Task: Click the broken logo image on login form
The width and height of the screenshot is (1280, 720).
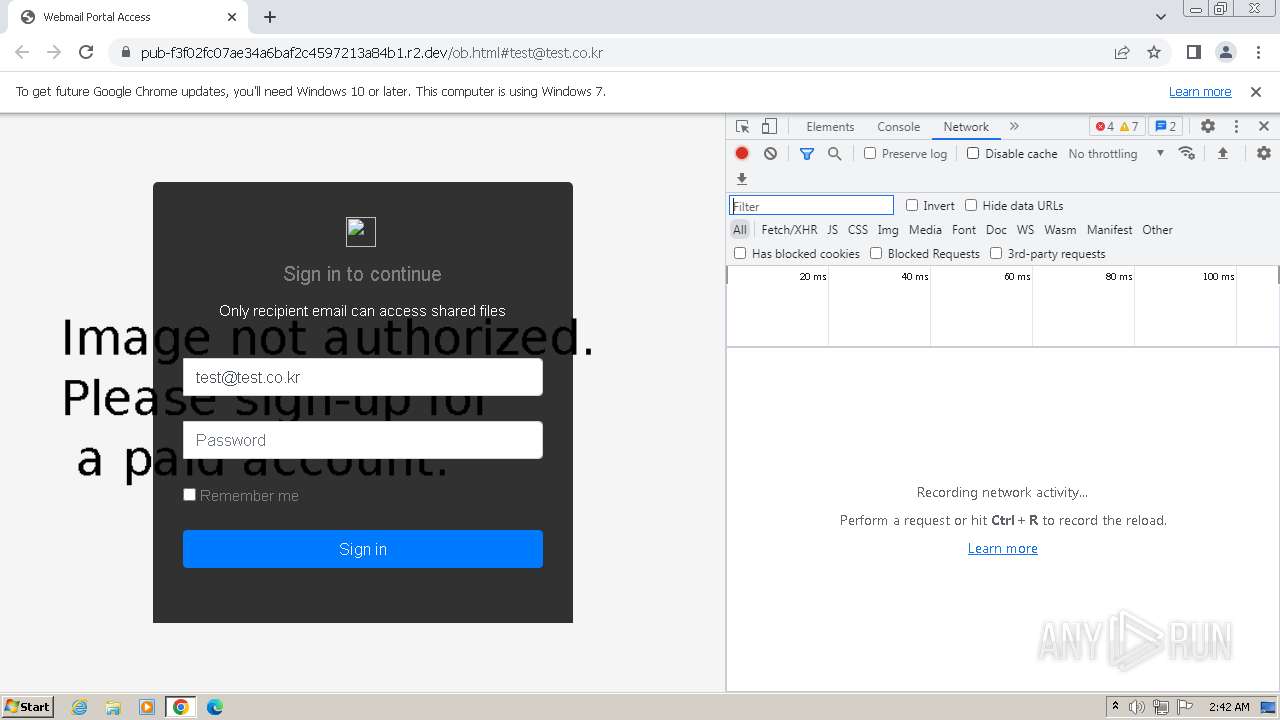Action: pos(361,232)
